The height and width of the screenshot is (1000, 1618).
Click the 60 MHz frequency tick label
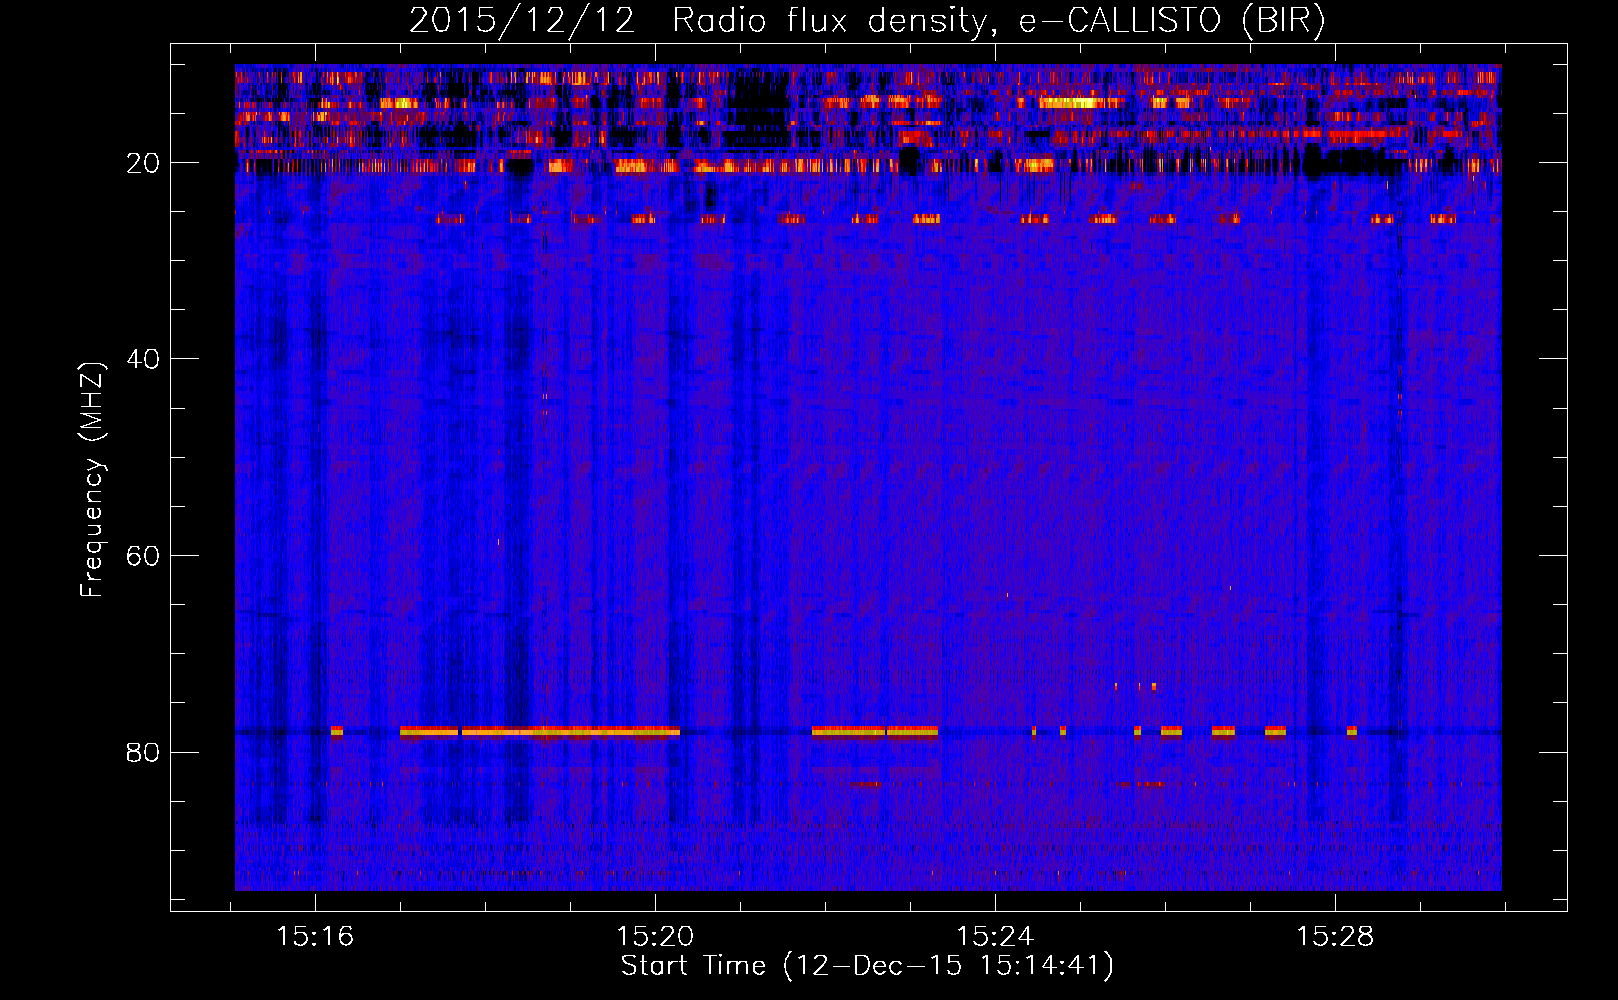(143, 556)
